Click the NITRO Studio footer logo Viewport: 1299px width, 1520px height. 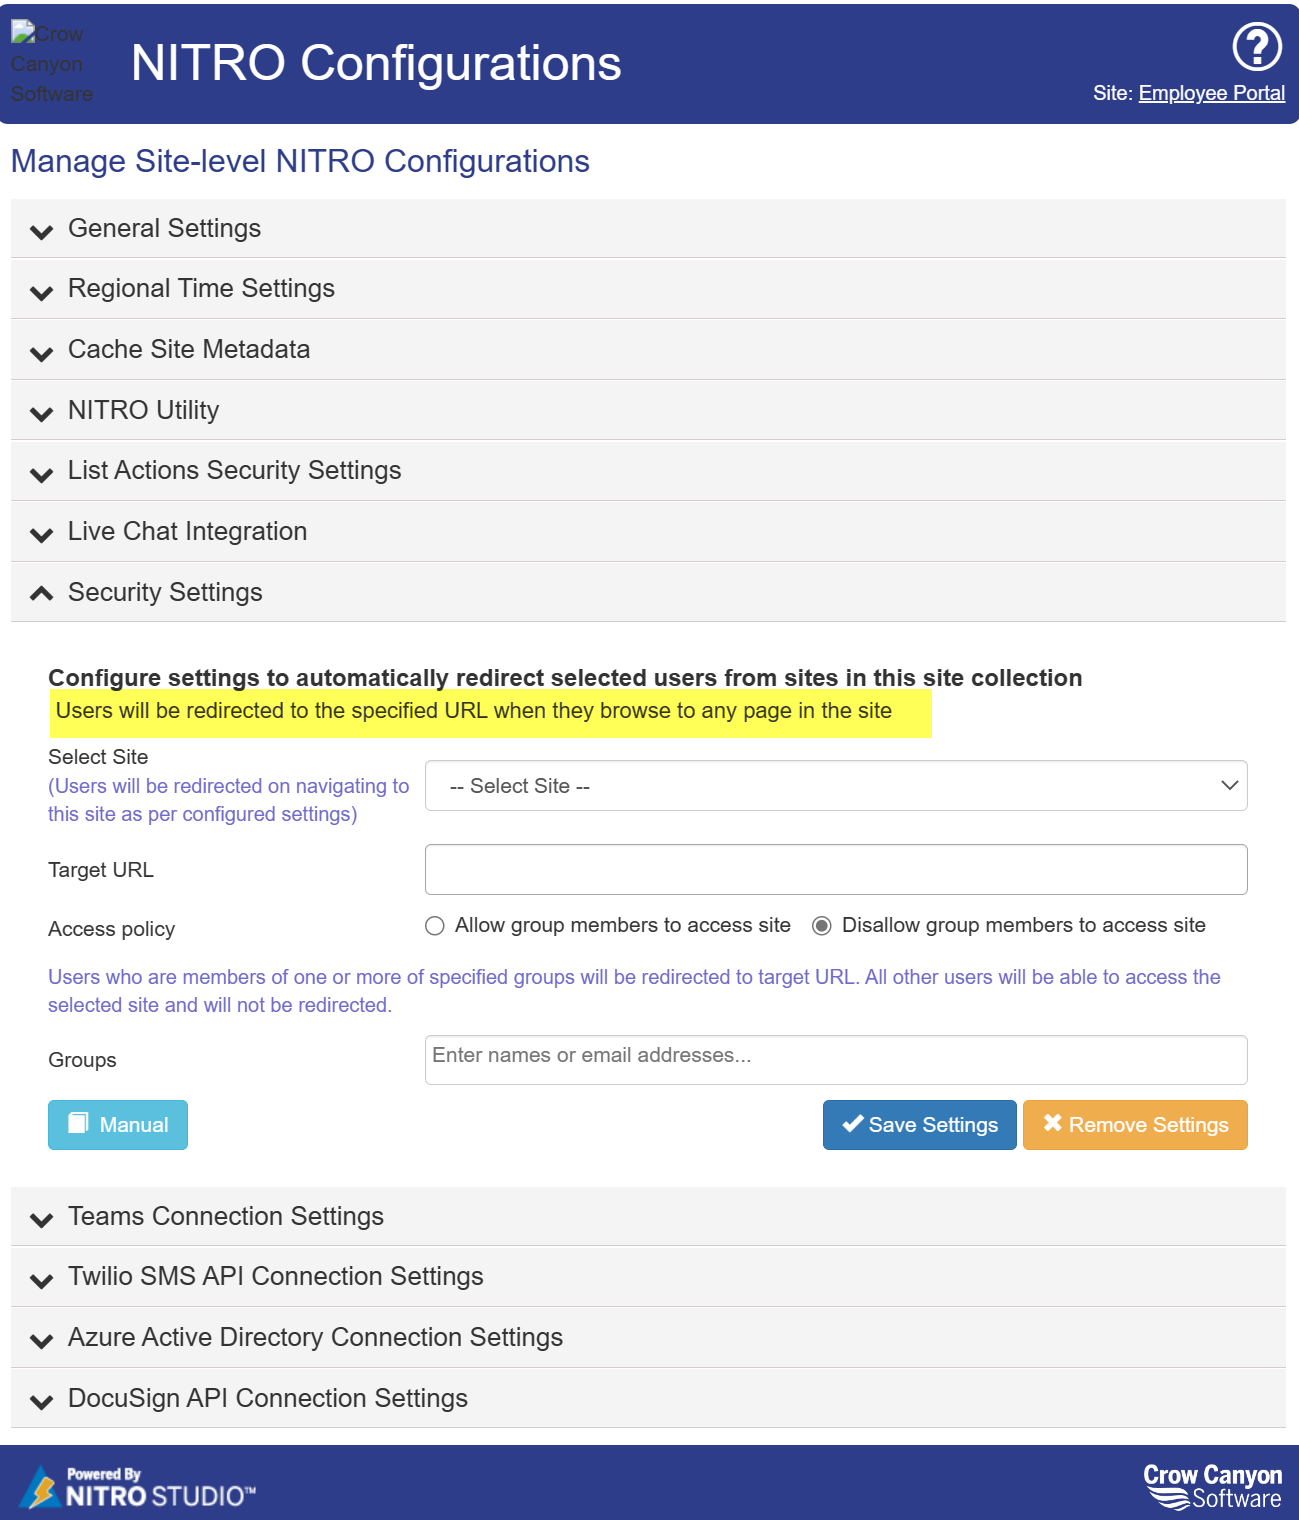click(139, 1487)
